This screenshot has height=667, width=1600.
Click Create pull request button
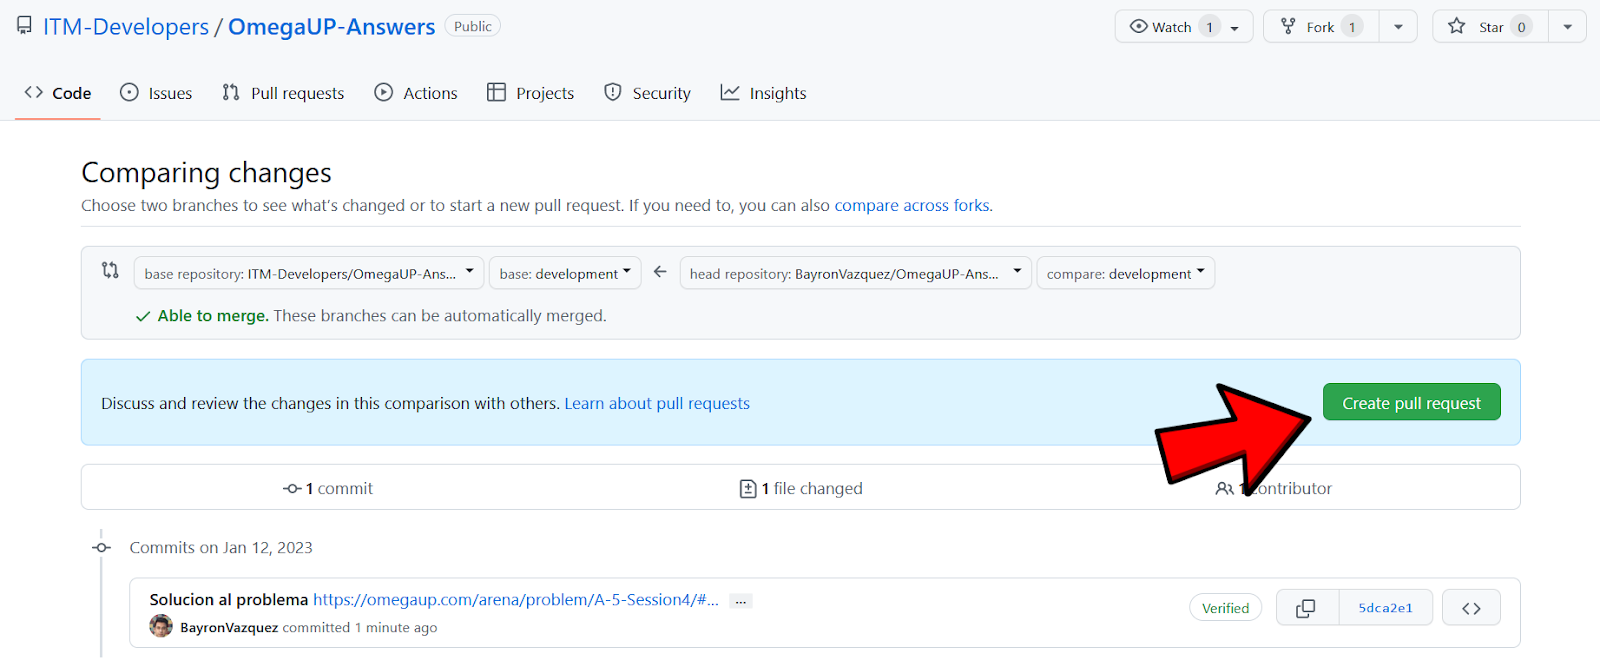[x=1411, y=402]
